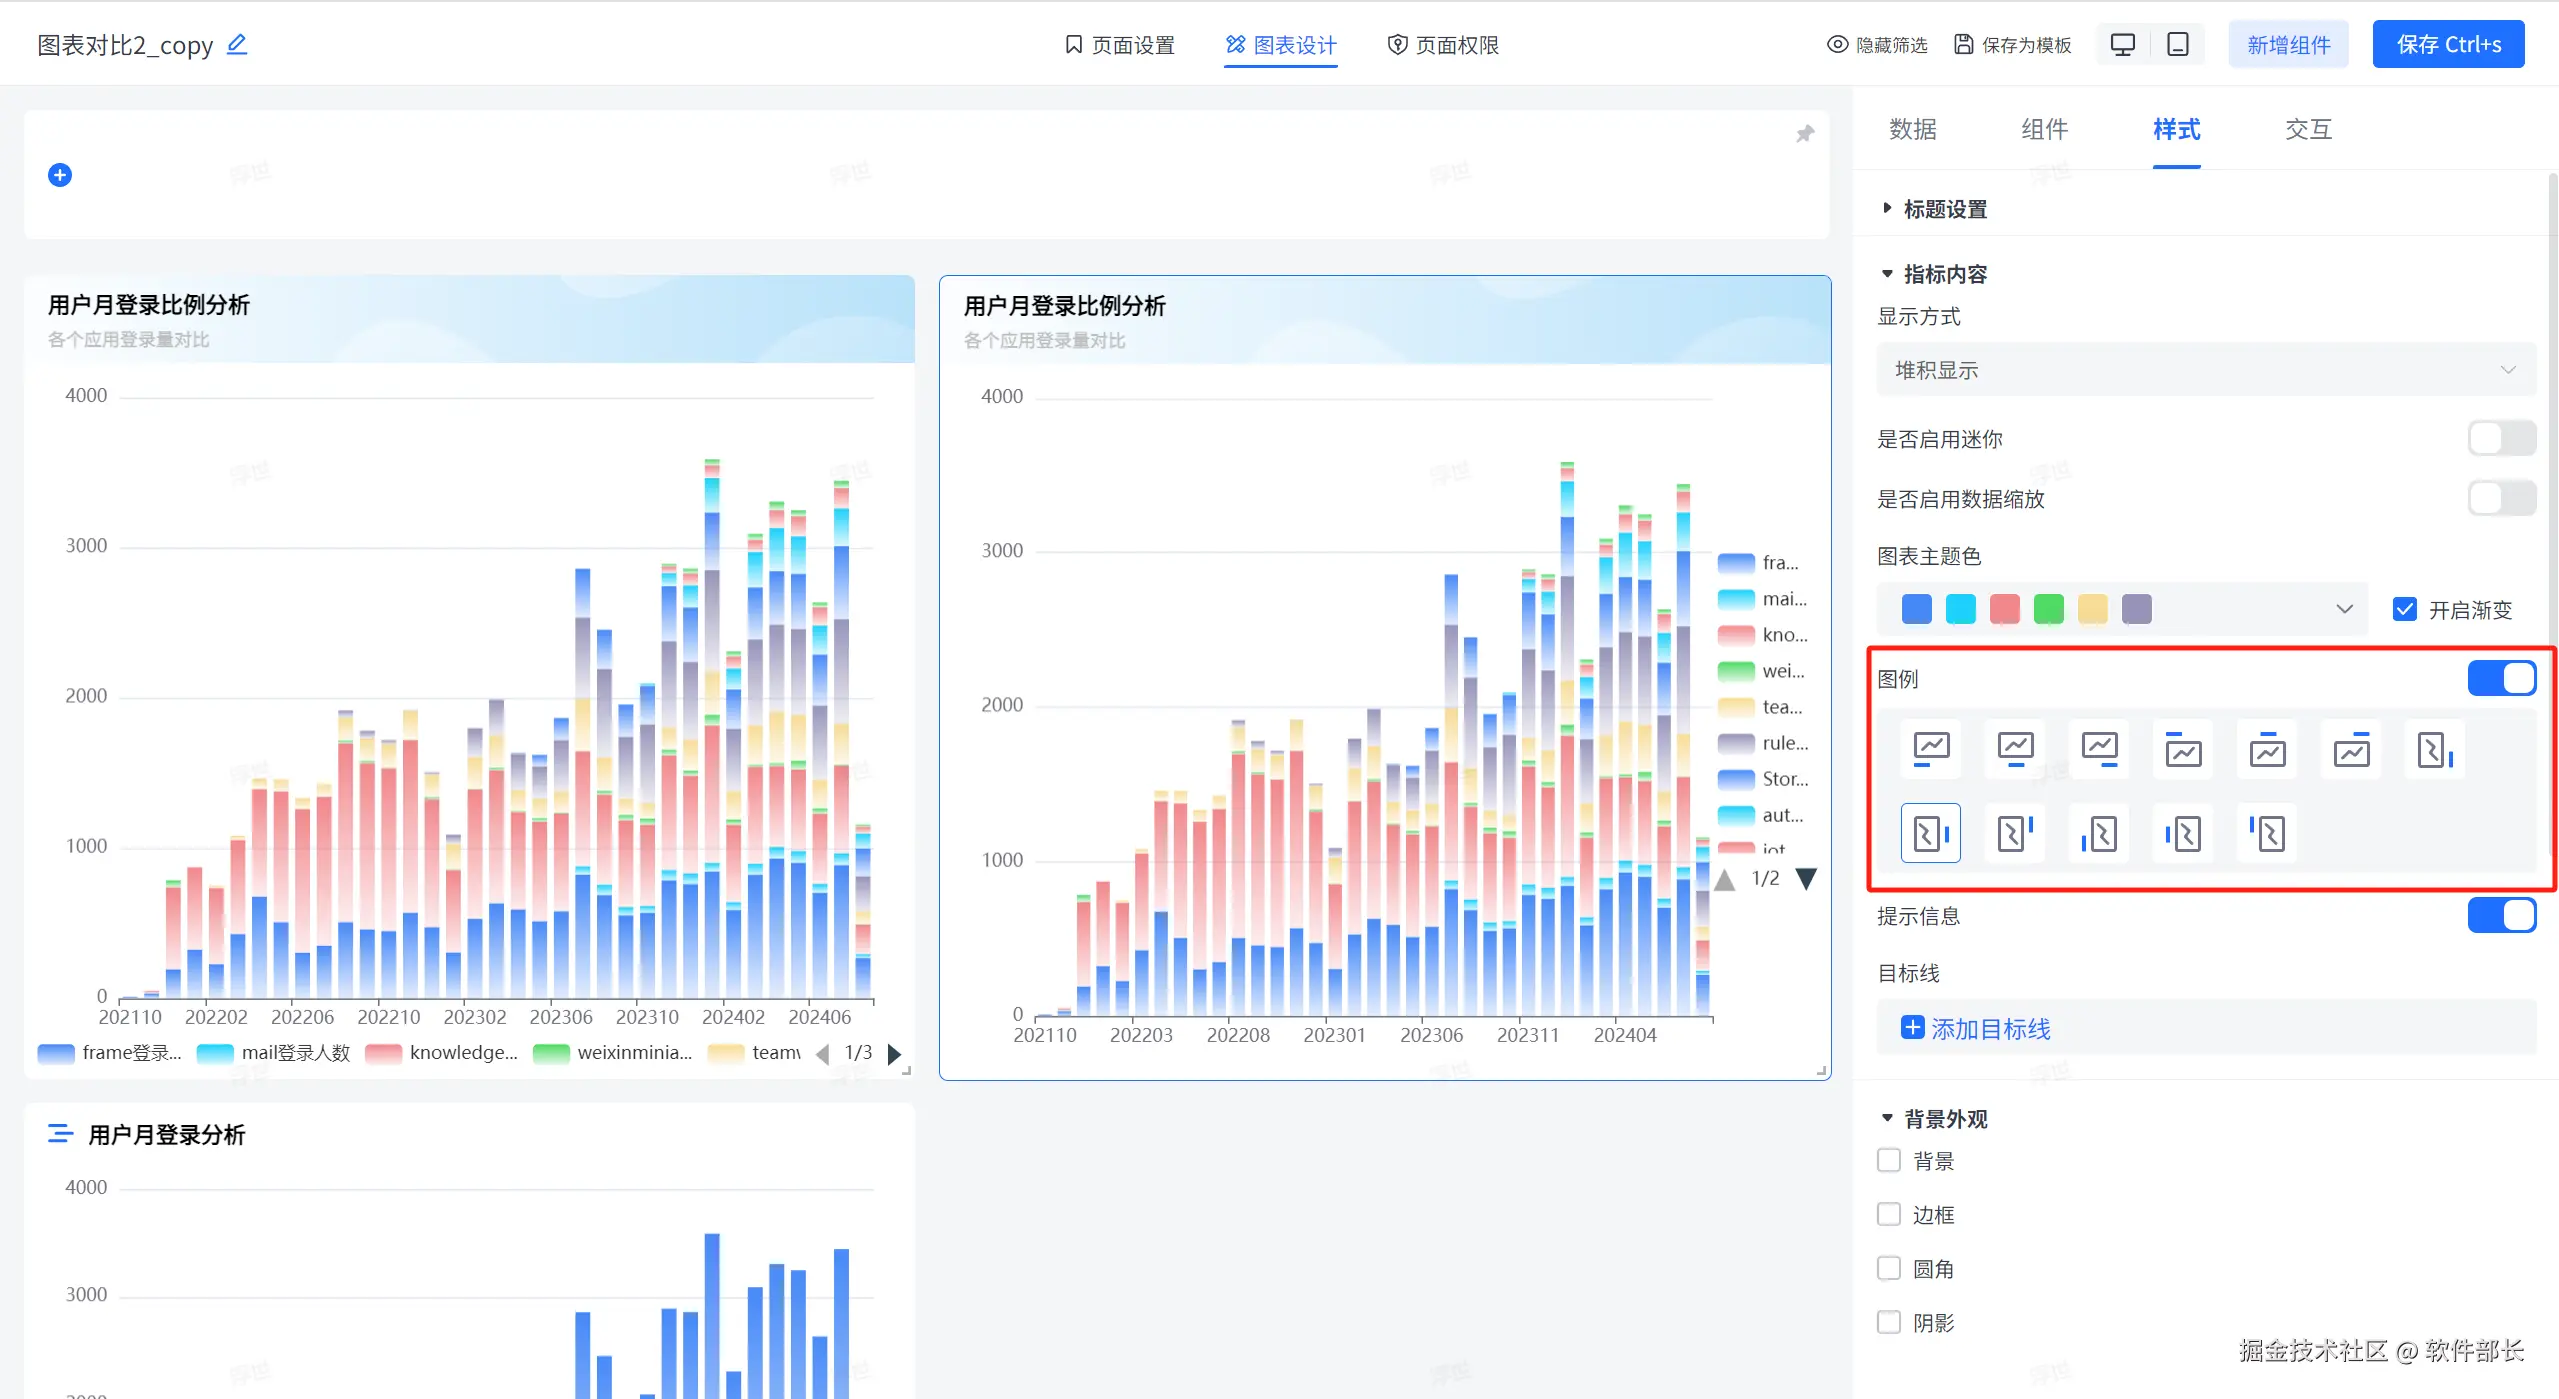Click pencil icon to rename dashboard

(x=237, y=45)
